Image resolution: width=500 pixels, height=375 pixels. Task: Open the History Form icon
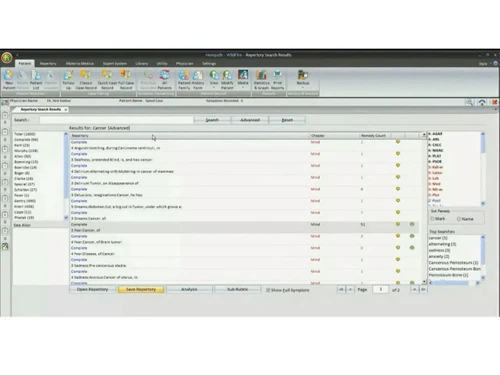(x=198, y=80)
